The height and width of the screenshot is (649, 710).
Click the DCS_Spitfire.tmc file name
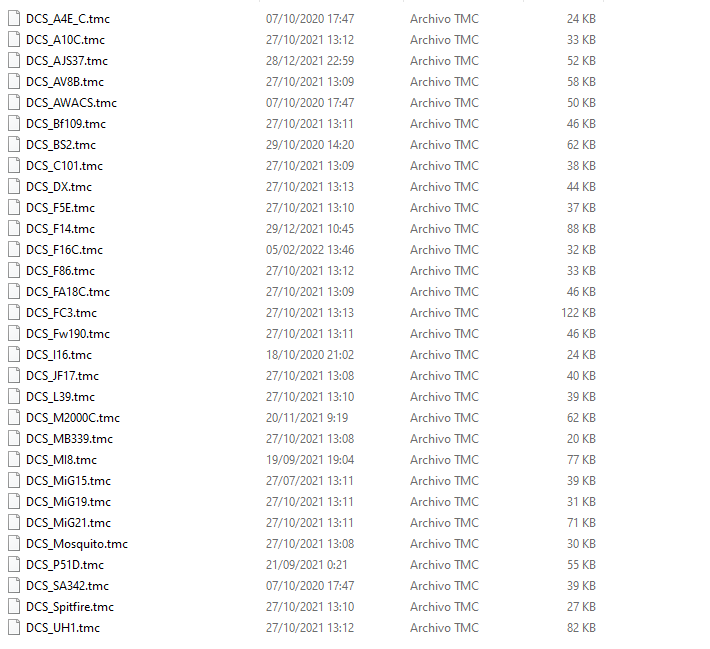coord(70,607)
